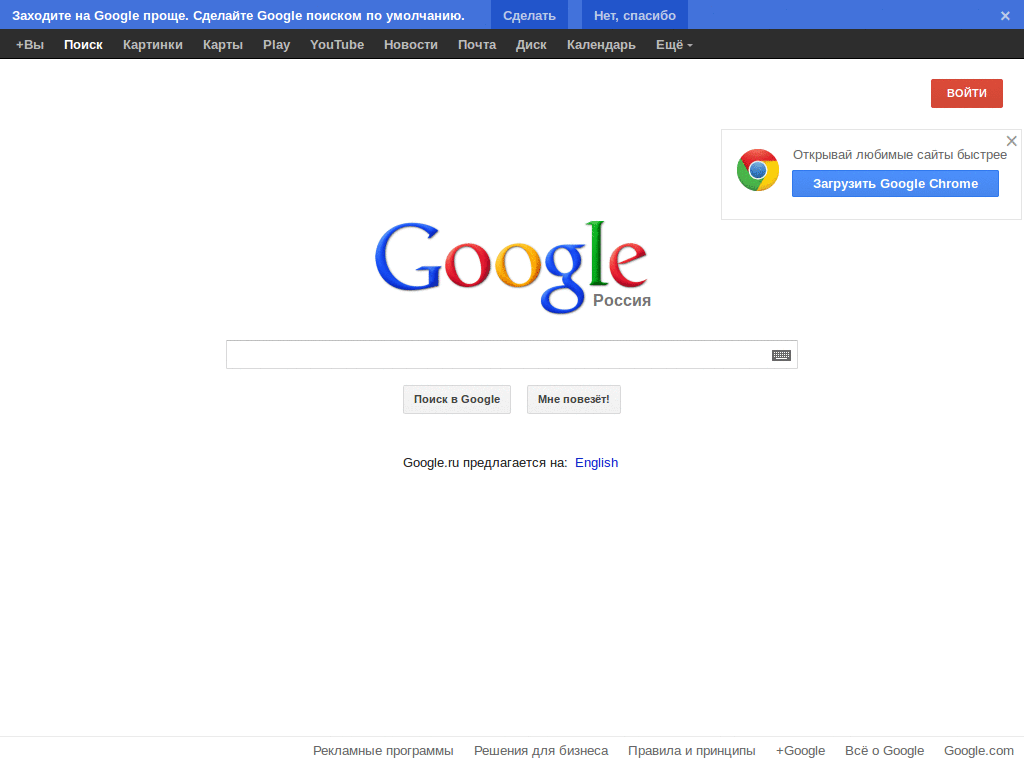Click Загрузить Google Chrome button

tap(895, 184)
